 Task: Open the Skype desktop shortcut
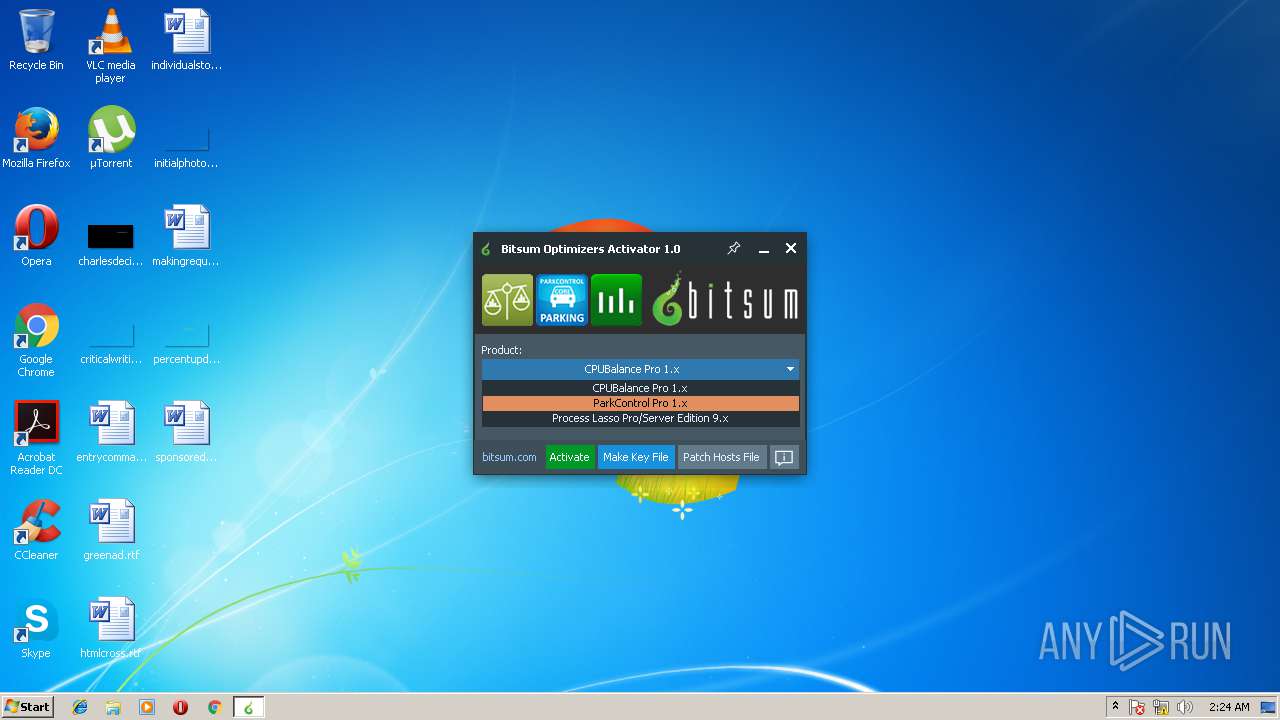(x=36, y=628)
